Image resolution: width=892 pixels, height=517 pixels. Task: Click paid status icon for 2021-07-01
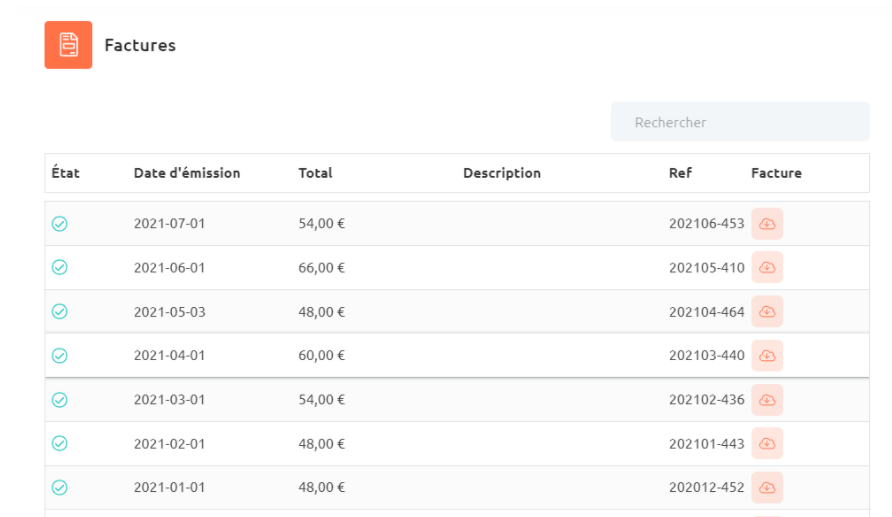point(60,224)
